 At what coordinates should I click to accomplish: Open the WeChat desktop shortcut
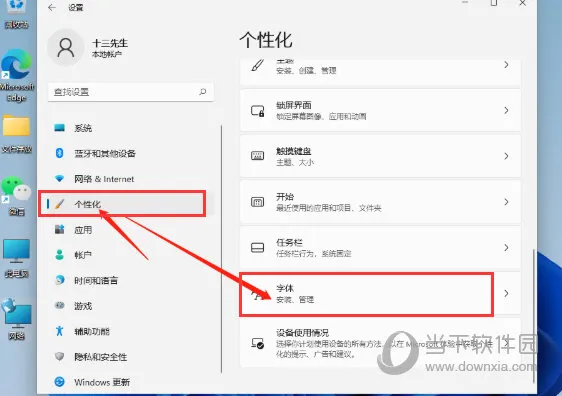pyautogui.click(x=16, y=196)
